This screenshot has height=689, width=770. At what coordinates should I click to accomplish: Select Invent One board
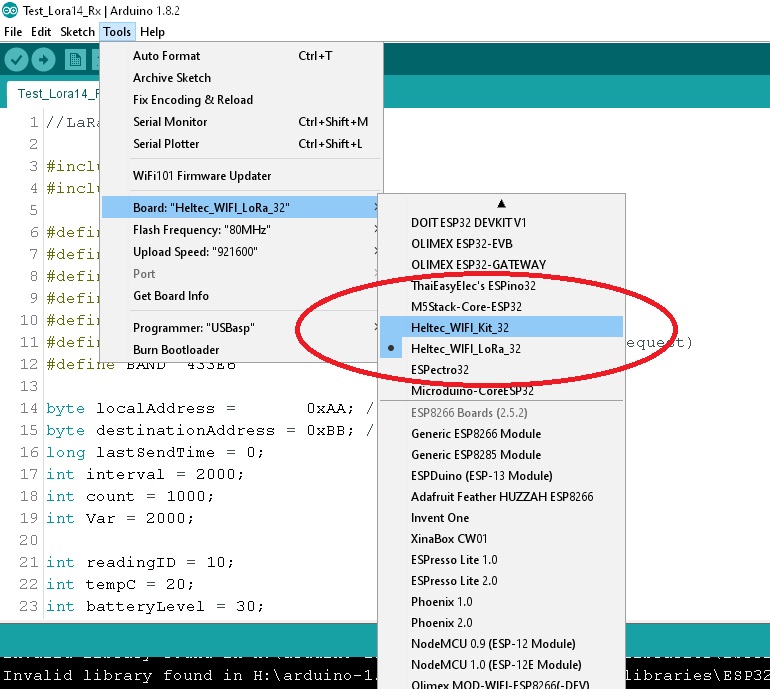(501, 518)
